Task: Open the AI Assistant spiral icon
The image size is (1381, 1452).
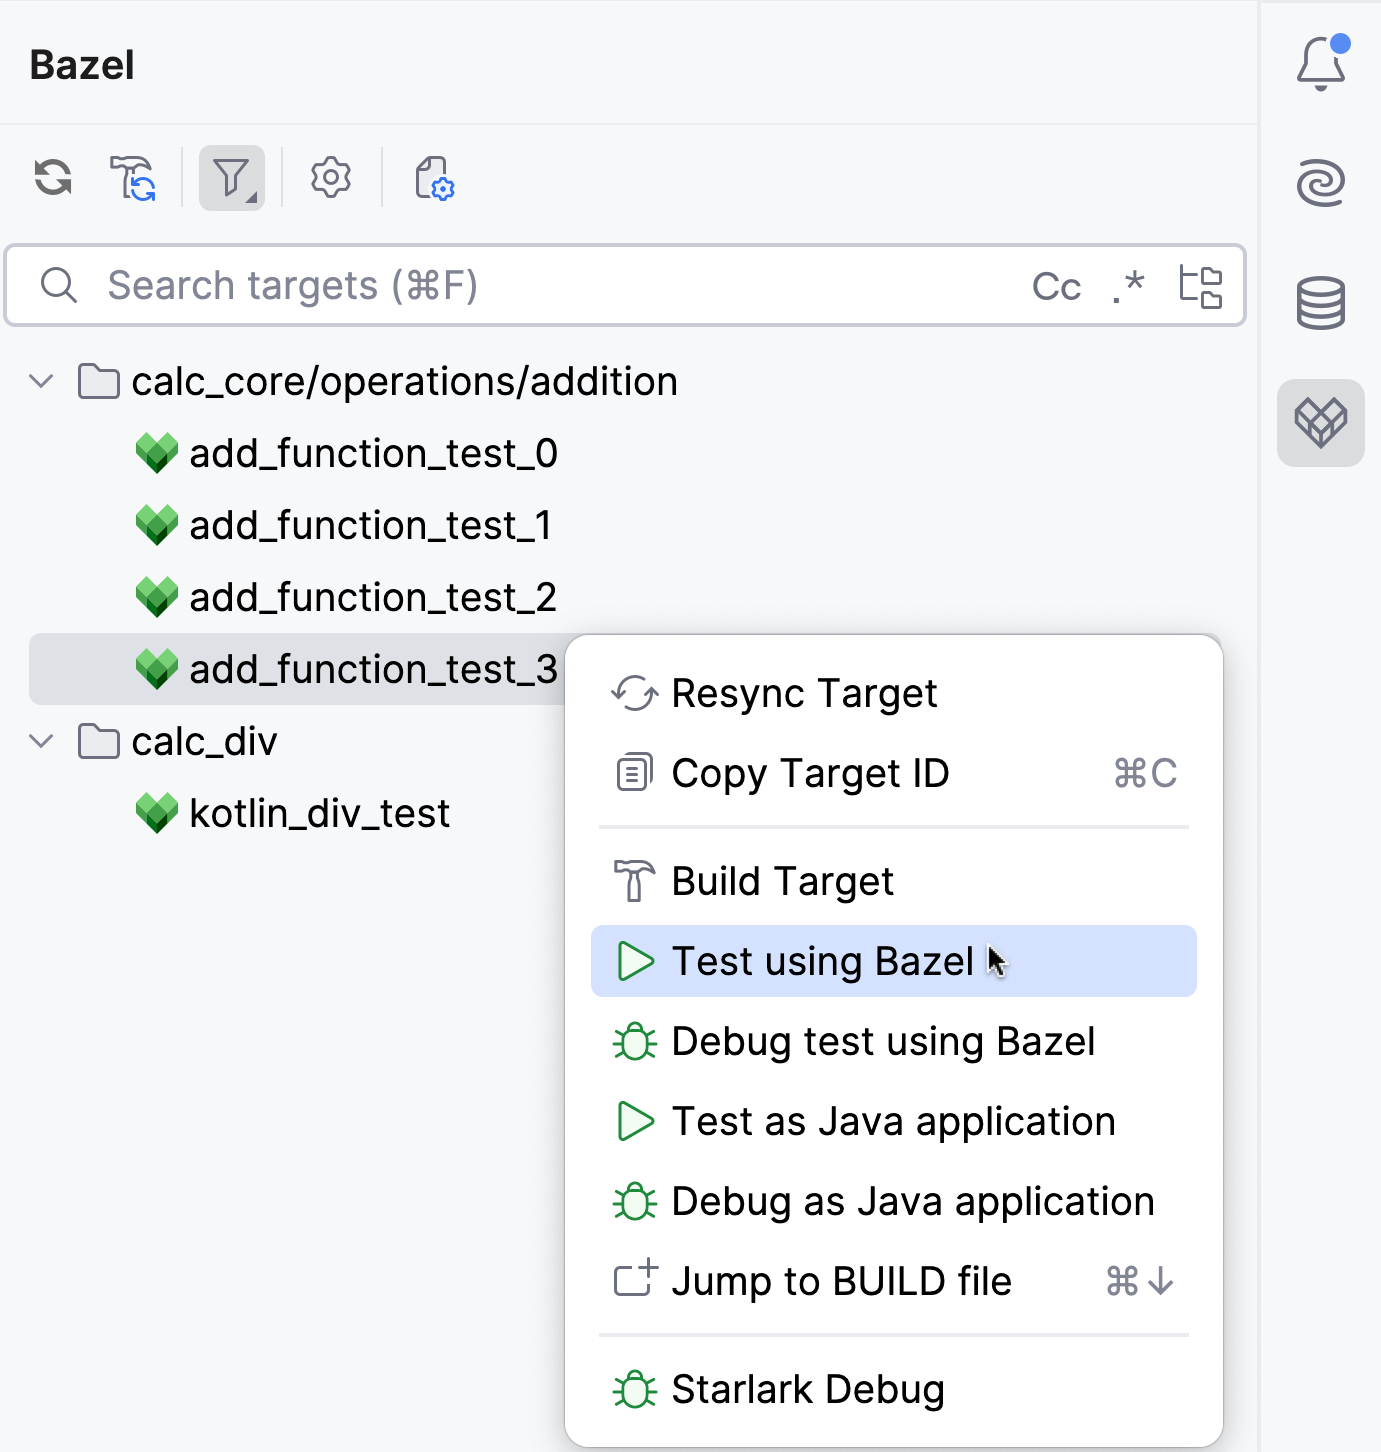Action: [x=1321, y=182]
